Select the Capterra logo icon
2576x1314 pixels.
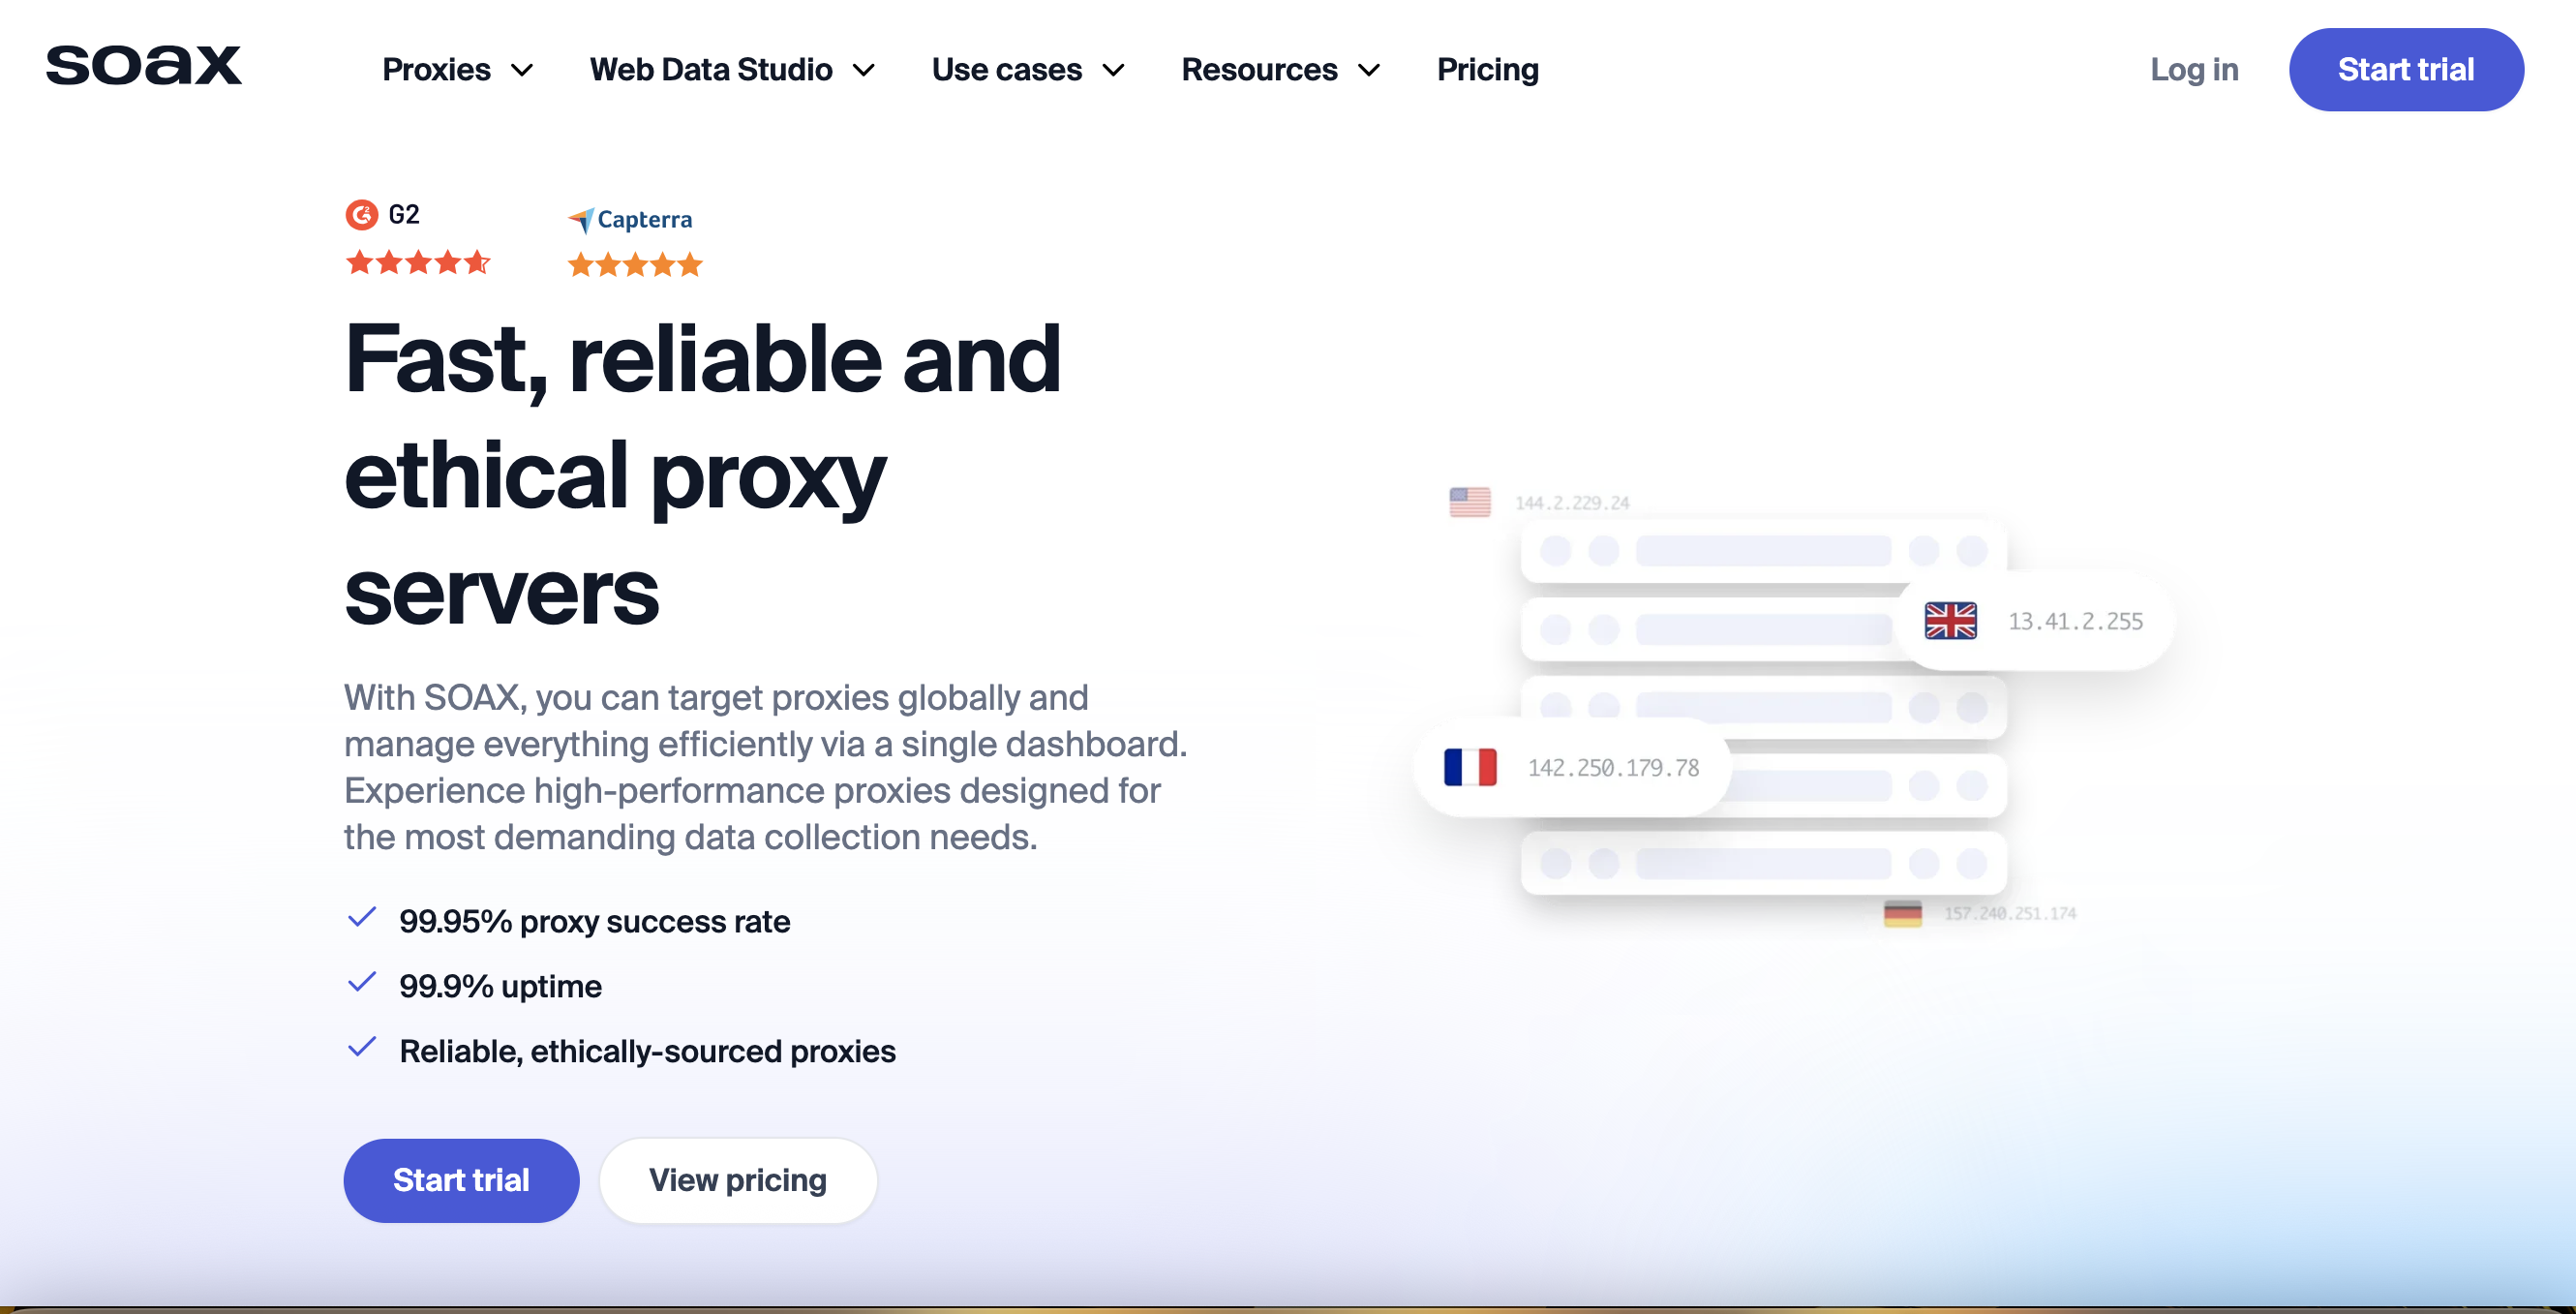click(x=583, y=219)
